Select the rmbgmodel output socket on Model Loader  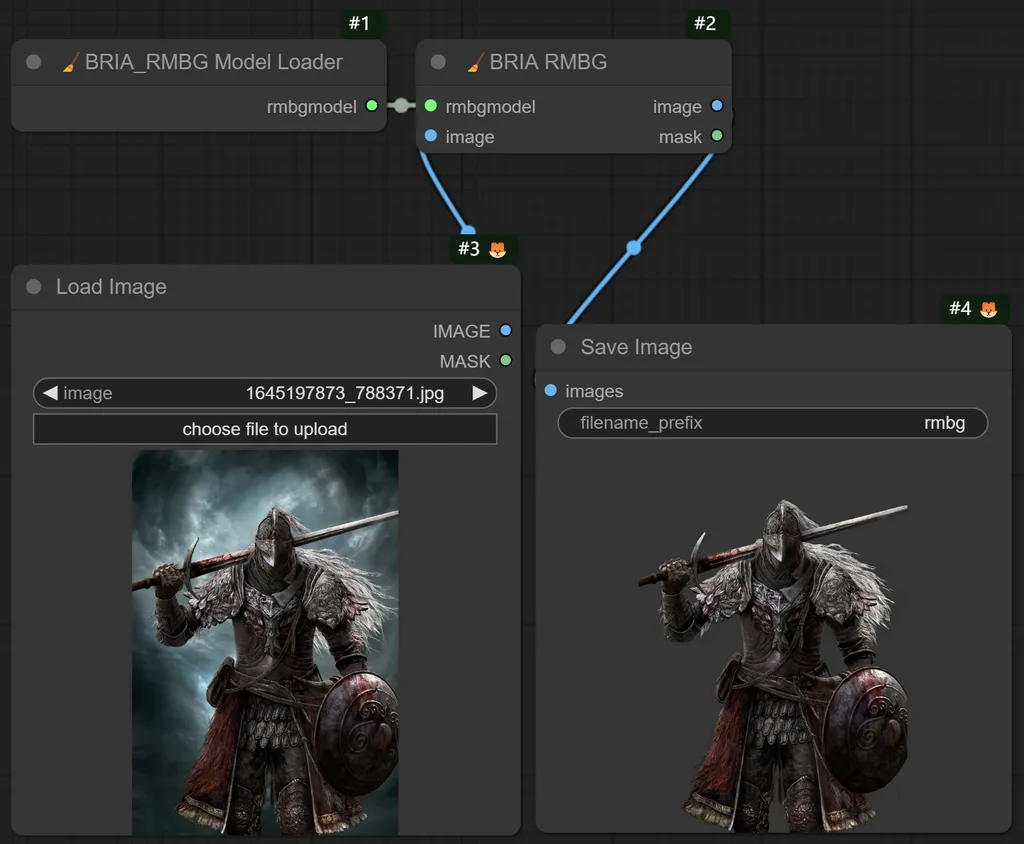point(373,105)
